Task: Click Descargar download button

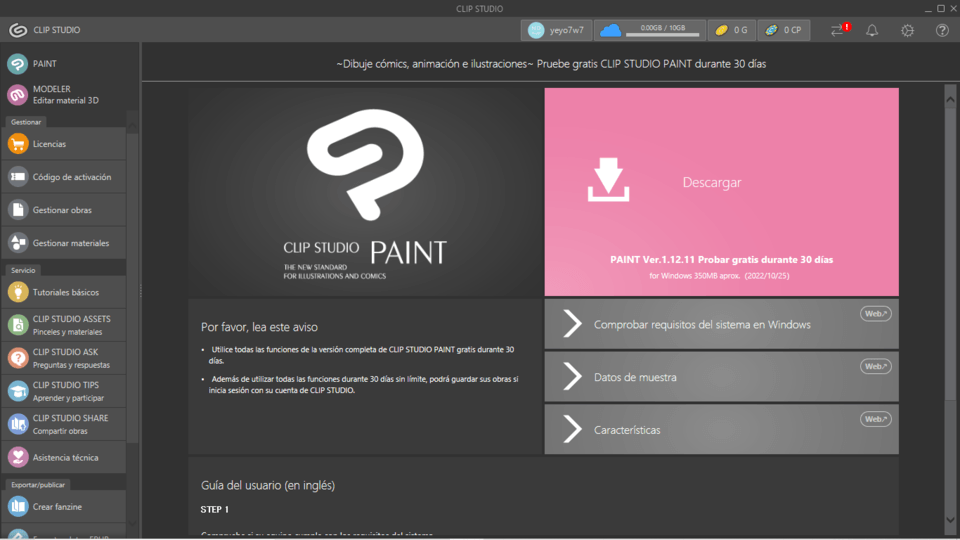Action: pyautogui.click(x=721, y=192)
